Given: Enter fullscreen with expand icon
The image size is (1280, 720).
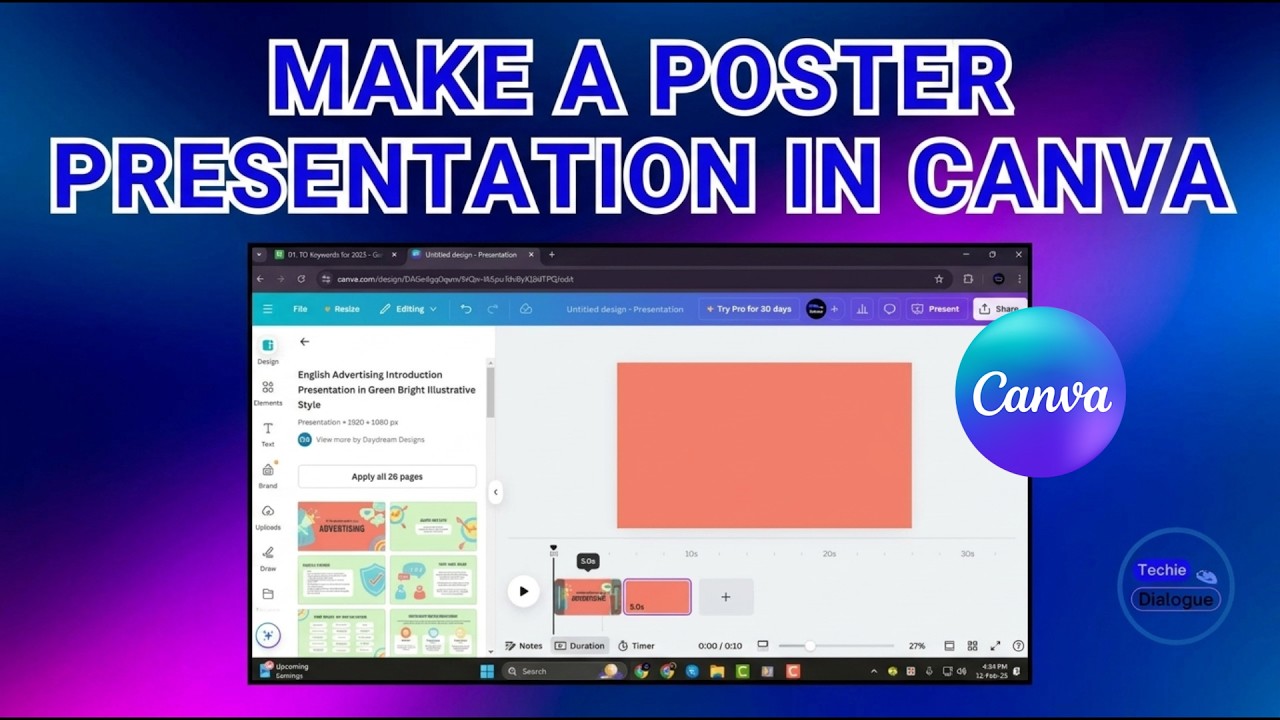Looking at the screenshot, I should (x=995, y=646).
